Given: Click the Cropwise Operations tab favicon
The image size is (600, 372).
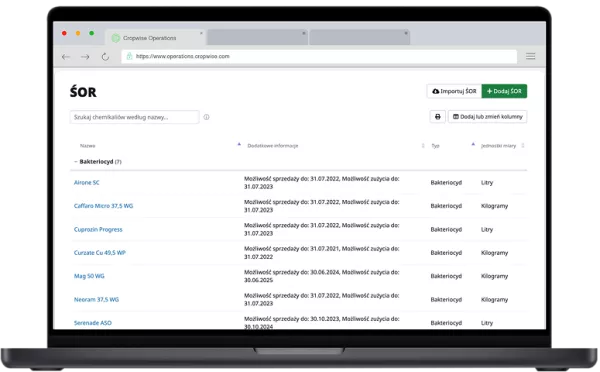Looking at the screenshot, I should (116, 38).
